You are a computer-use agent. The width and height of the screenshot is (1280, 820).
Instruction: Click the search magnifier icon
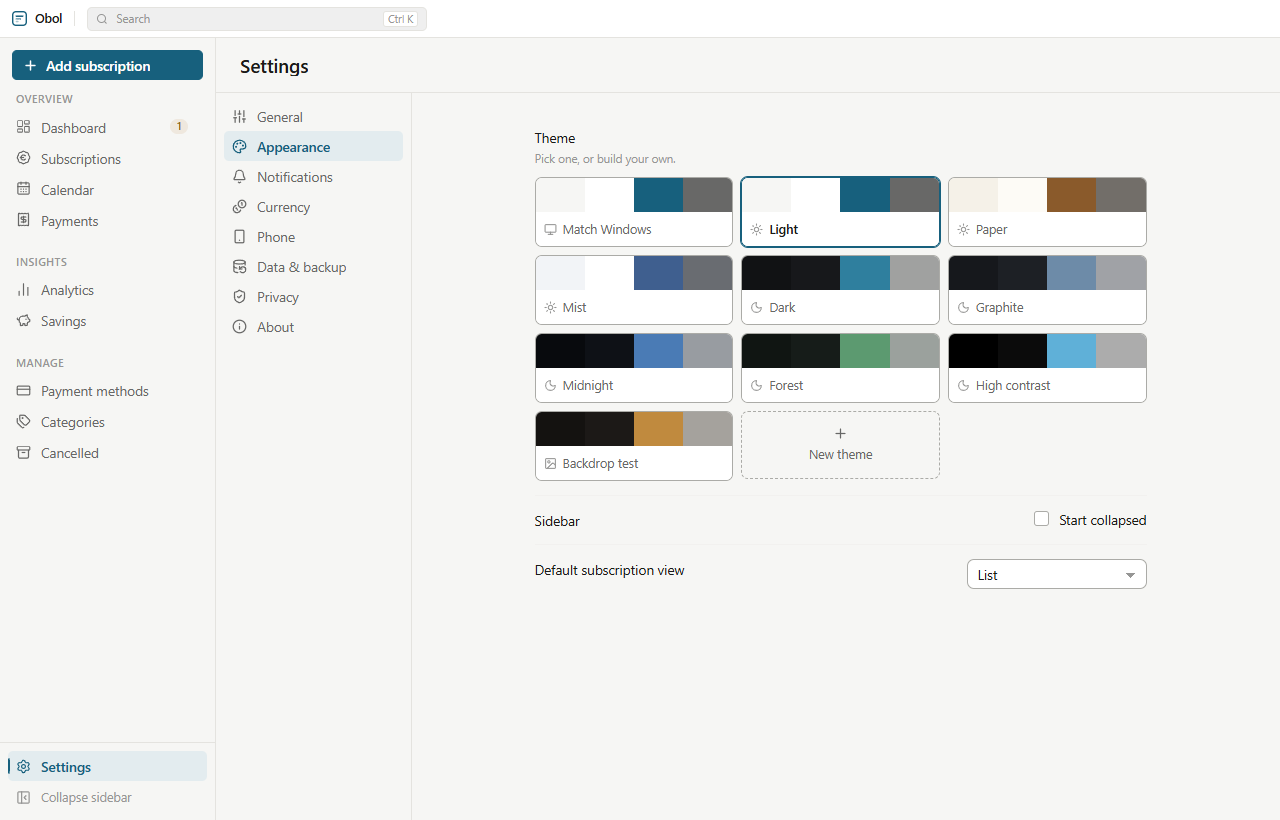102,19
